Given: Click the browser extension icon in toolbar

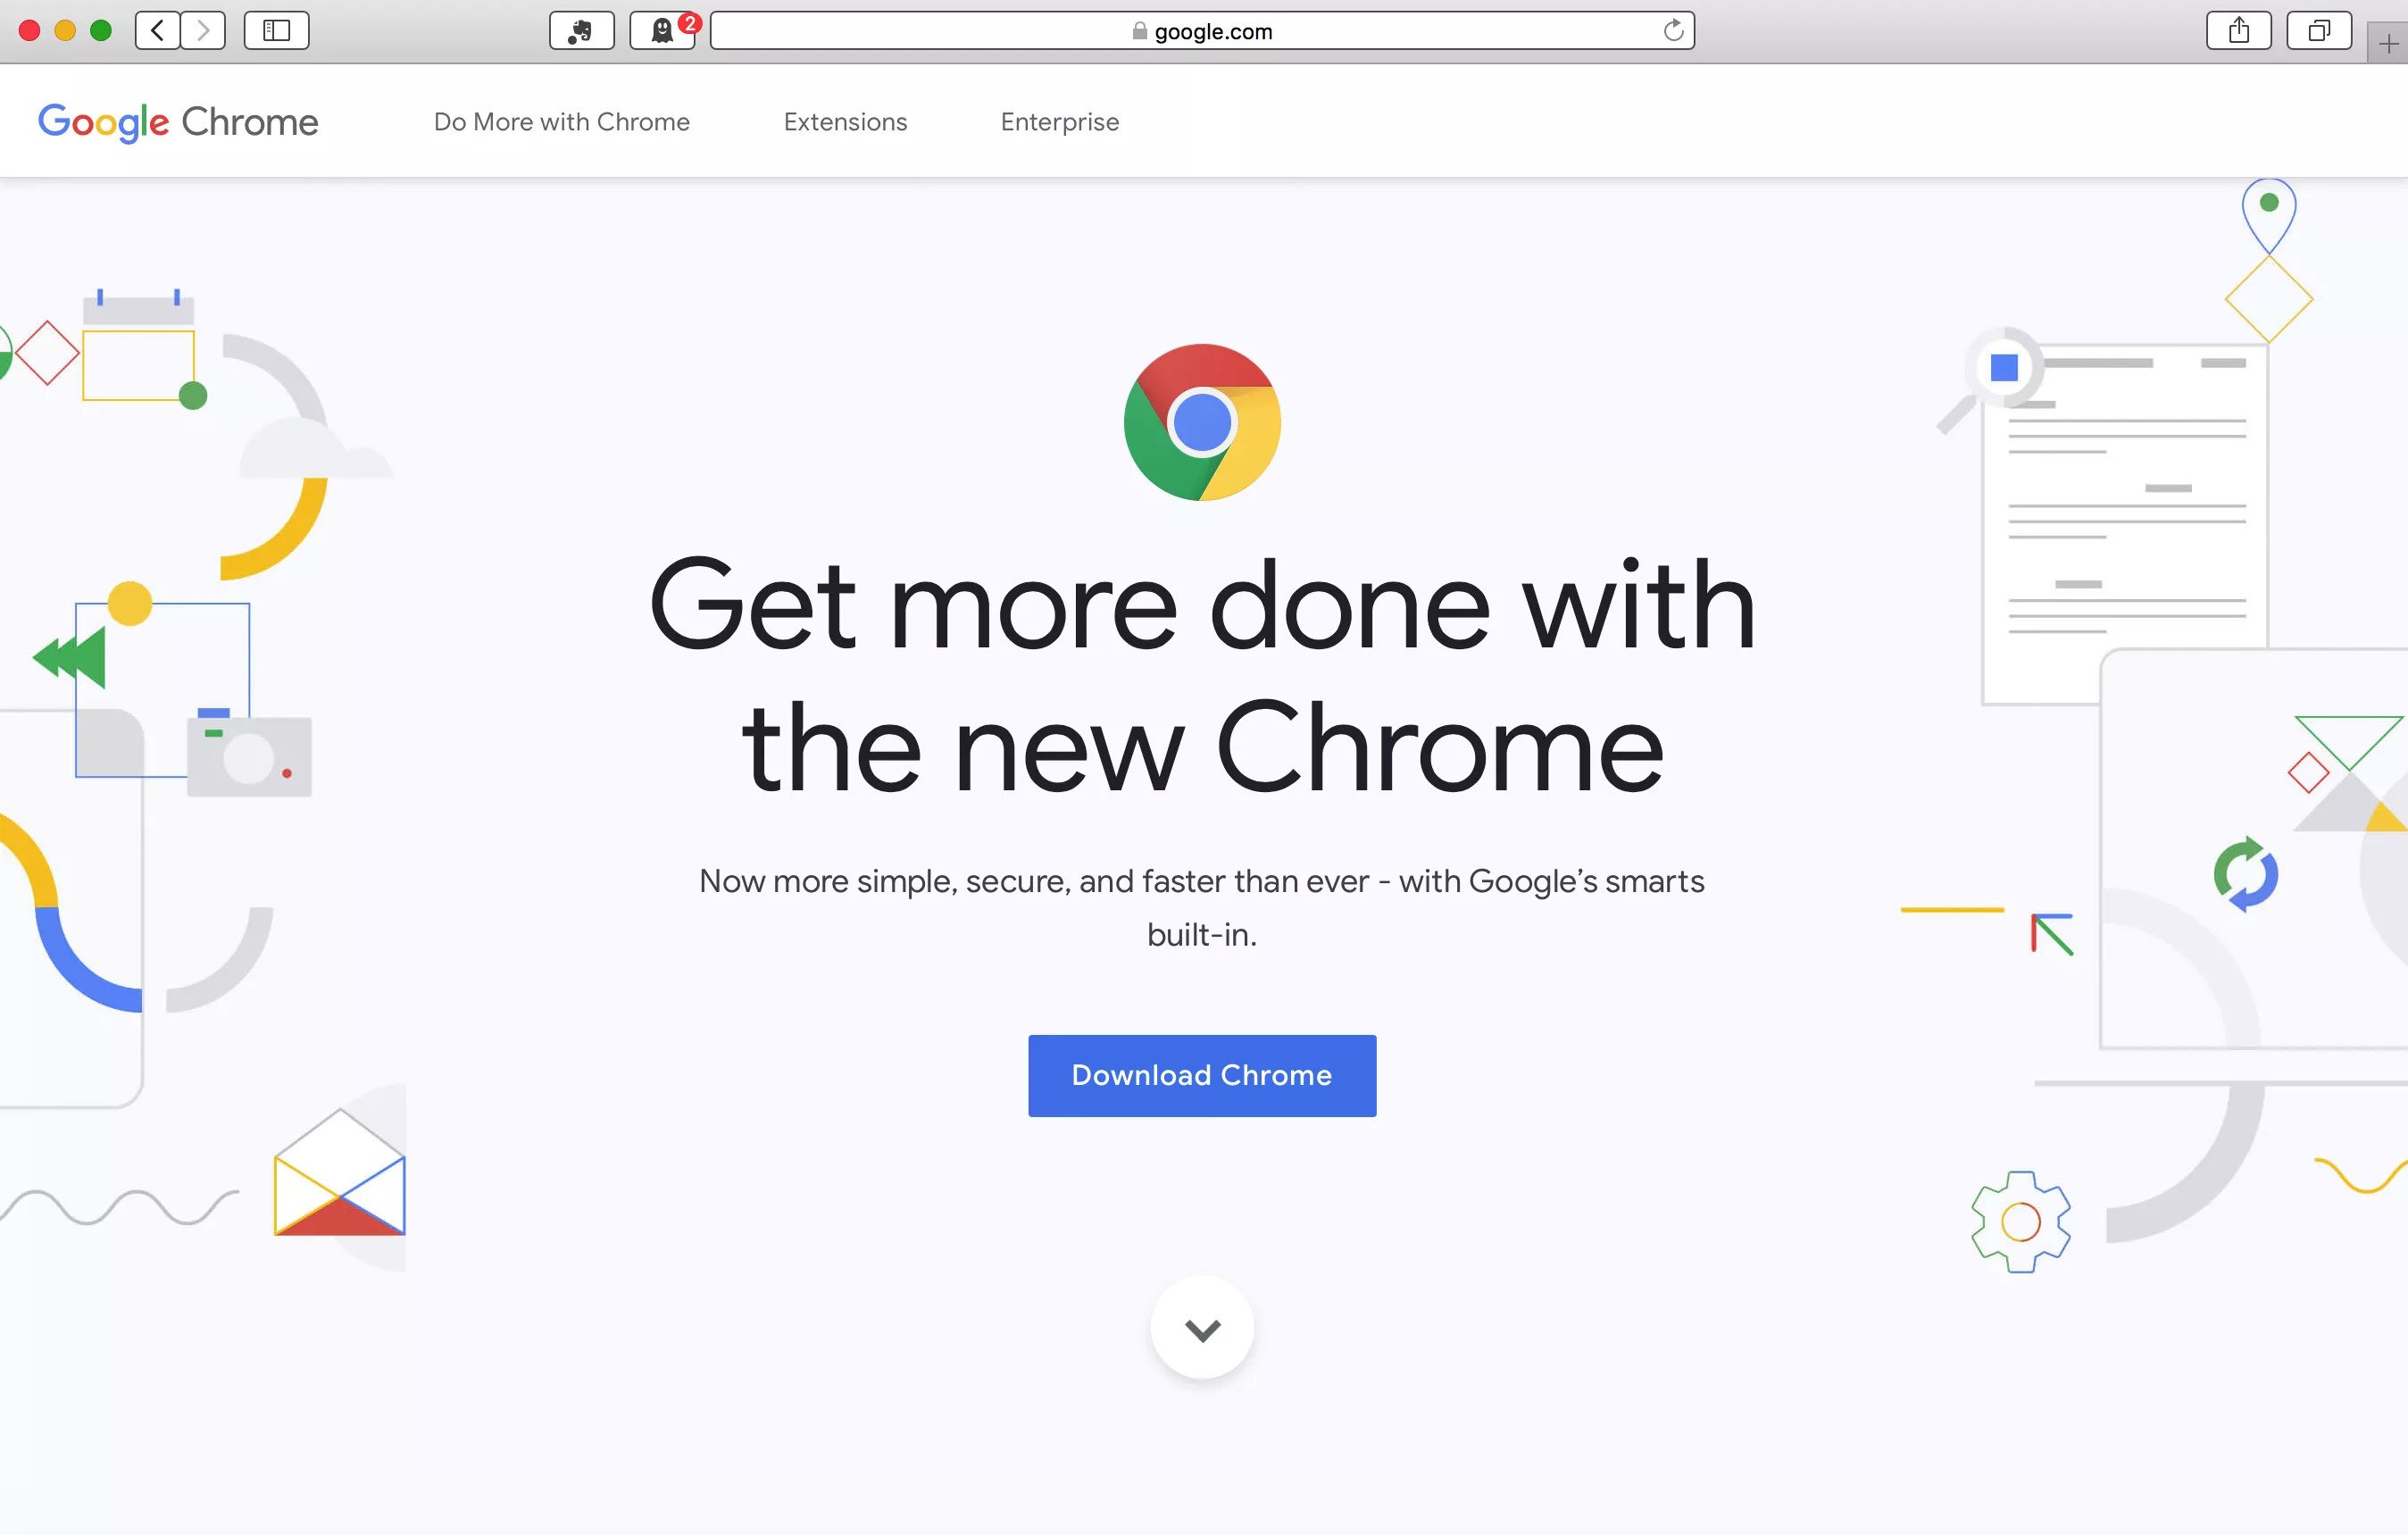Looking at the screenshot, I should coord(581,29).
